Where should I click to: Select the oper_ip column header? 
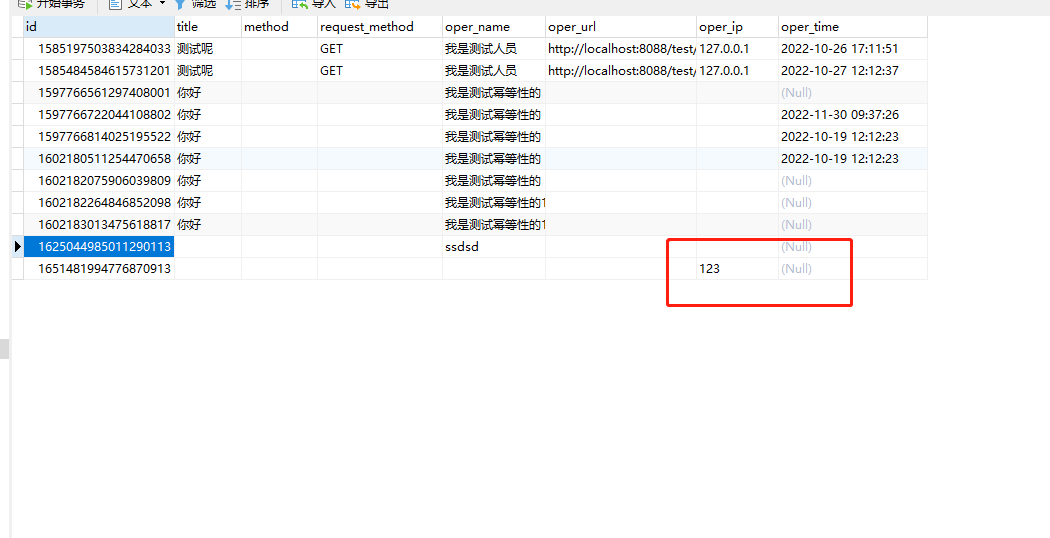[x=737, y=27]
